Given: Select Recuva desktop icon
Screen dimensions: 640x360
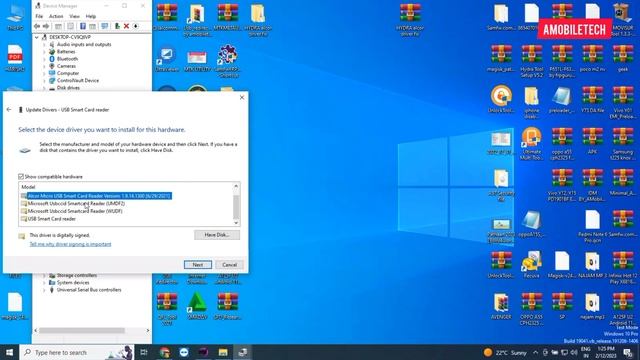Looking at the screenshot, I should [x=531, y=264].
